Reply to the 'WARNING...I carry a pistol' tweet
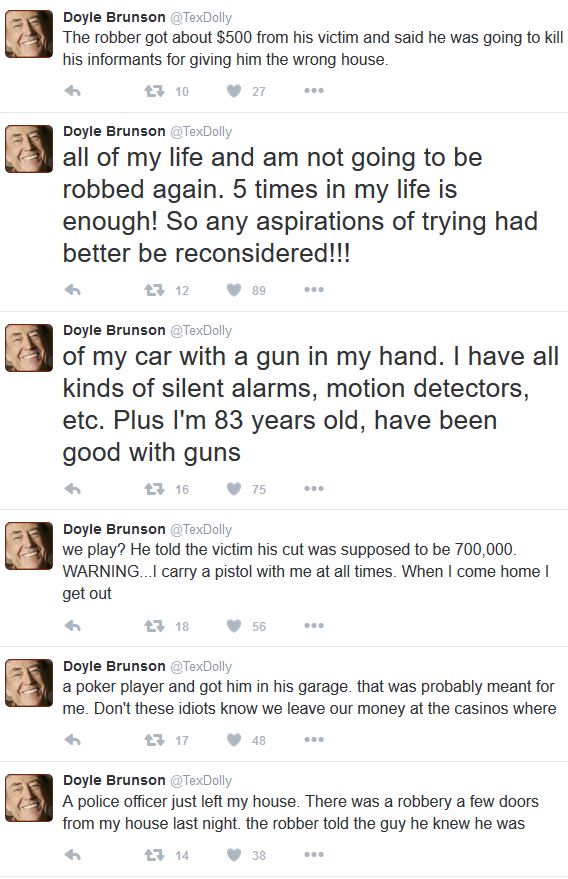568x879 pixels. pyautogui.click(x=73, y=626)
